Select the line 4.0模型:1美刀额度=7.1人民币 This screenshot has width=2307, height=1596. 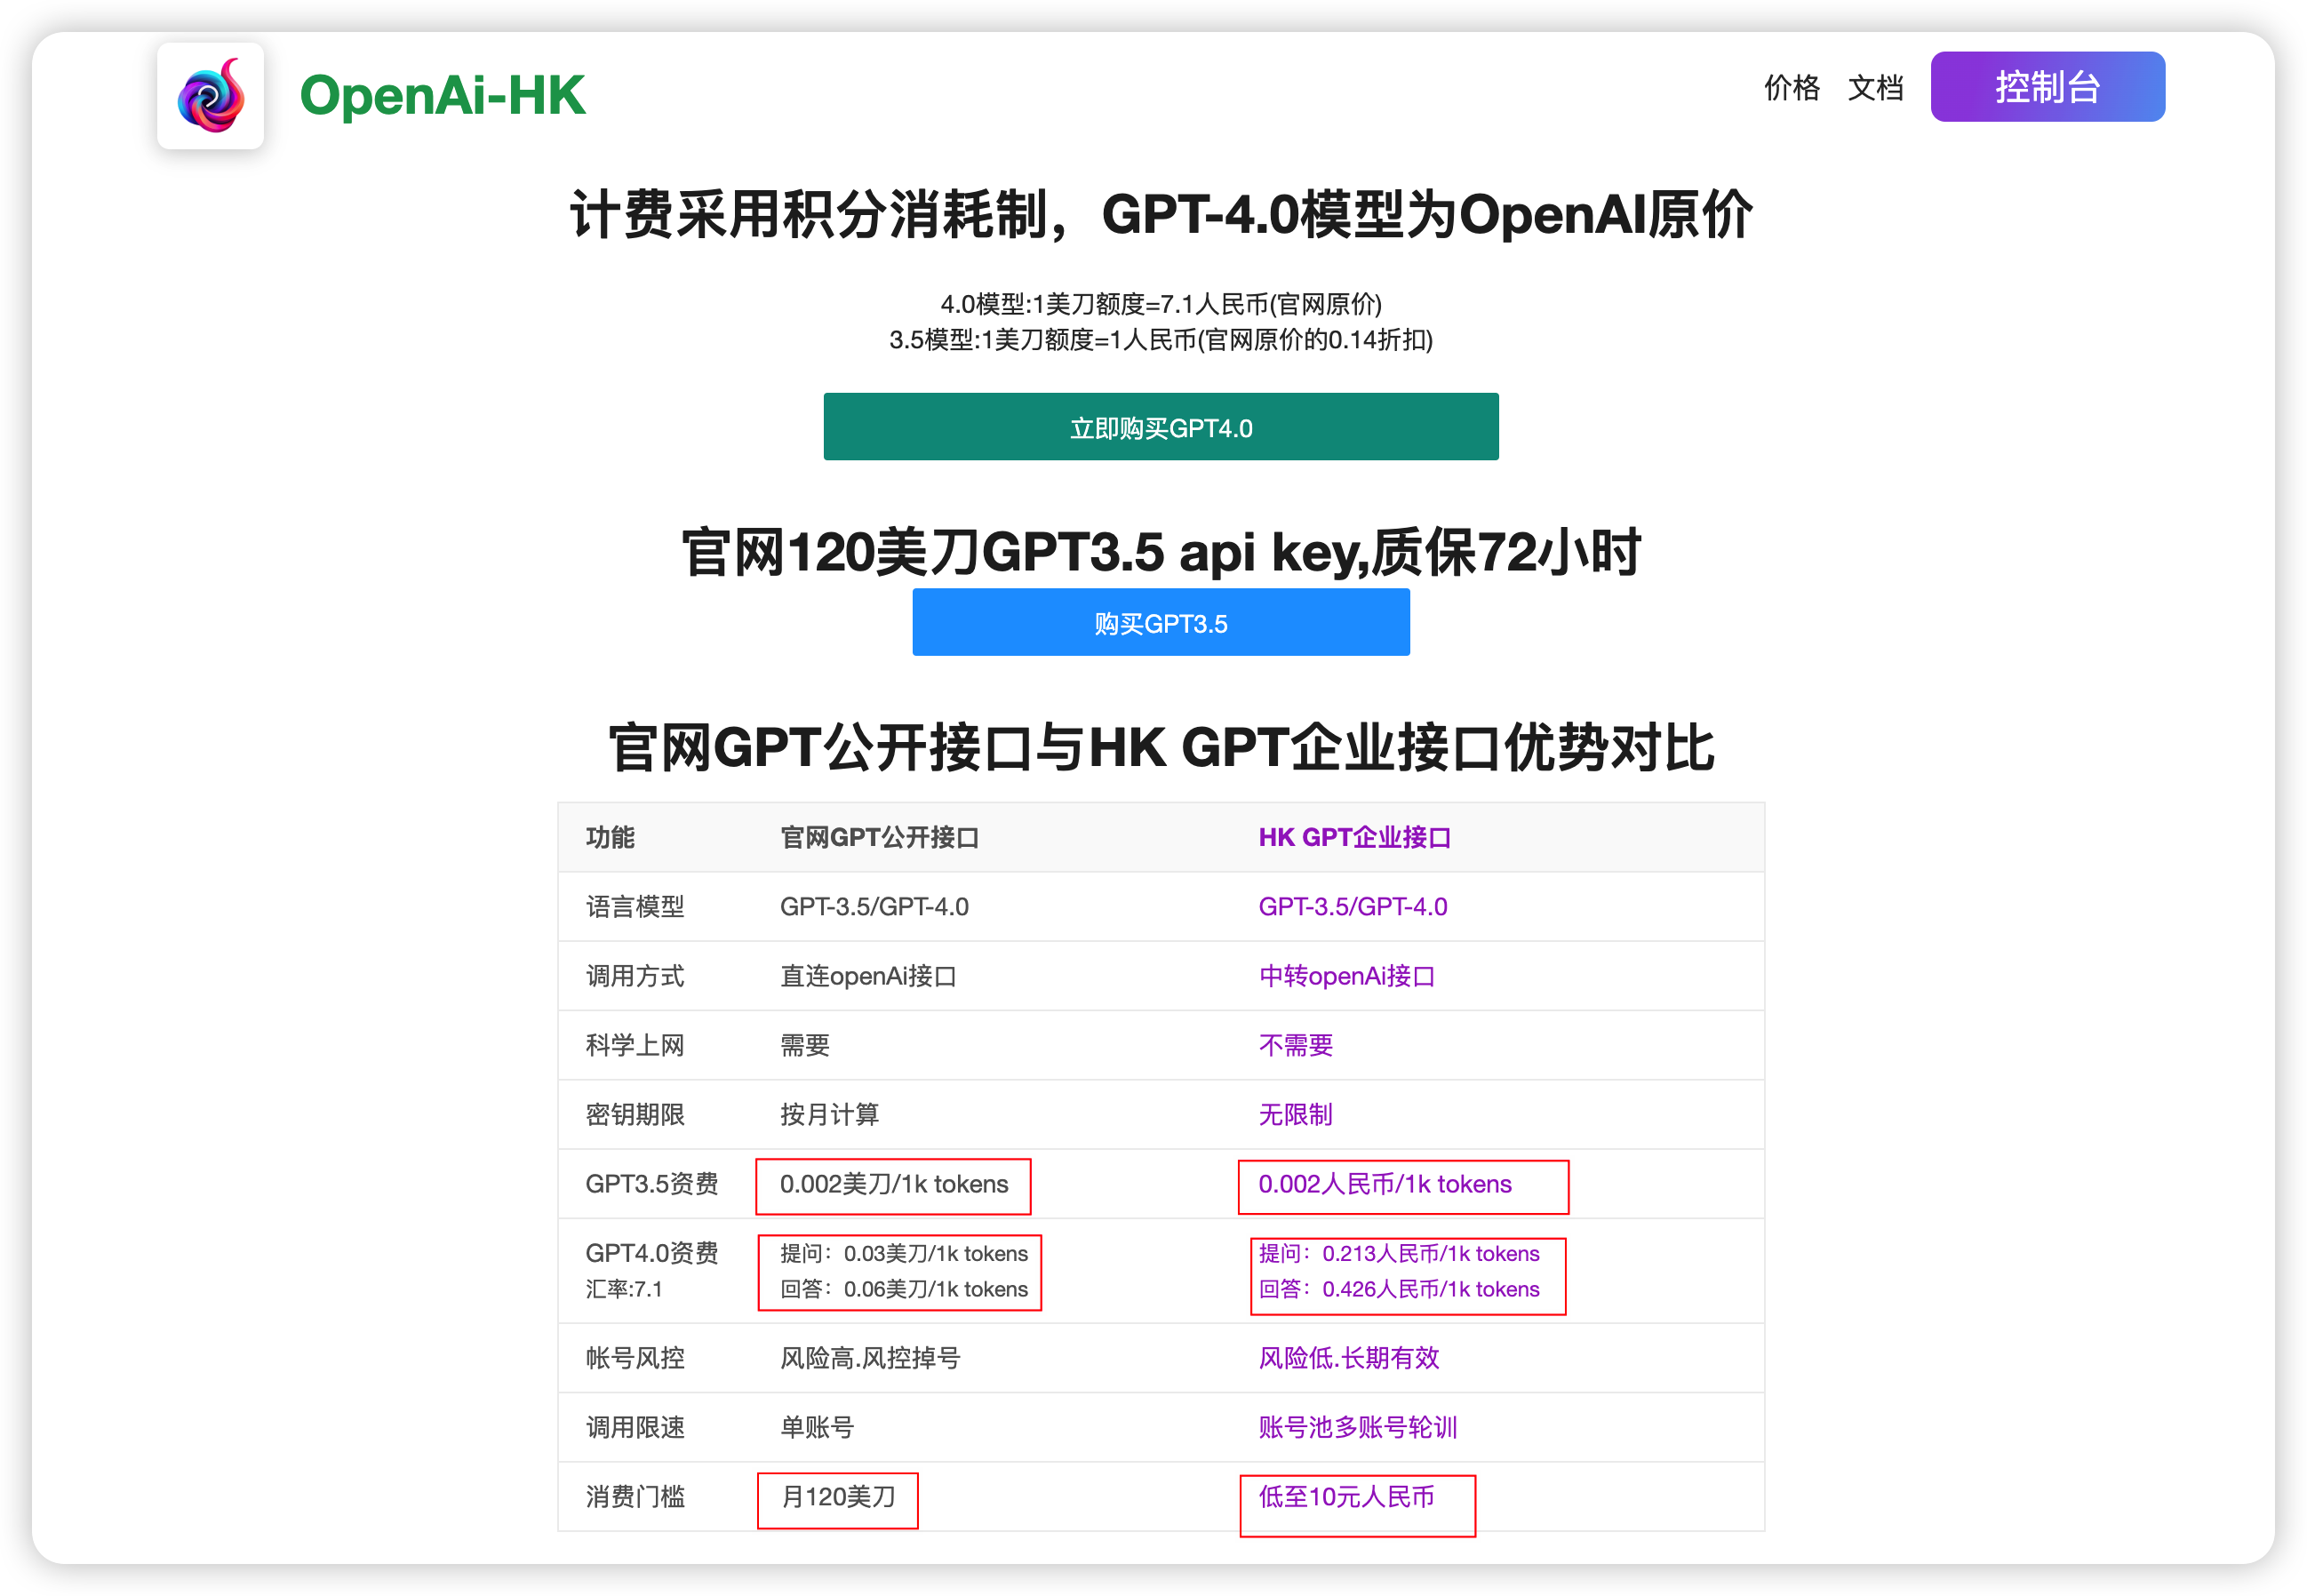(1161, 303)
